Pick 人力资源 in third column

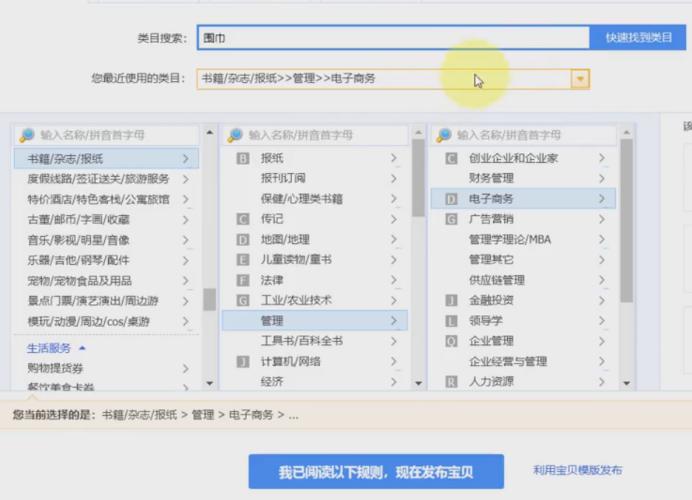coord(523,381)
